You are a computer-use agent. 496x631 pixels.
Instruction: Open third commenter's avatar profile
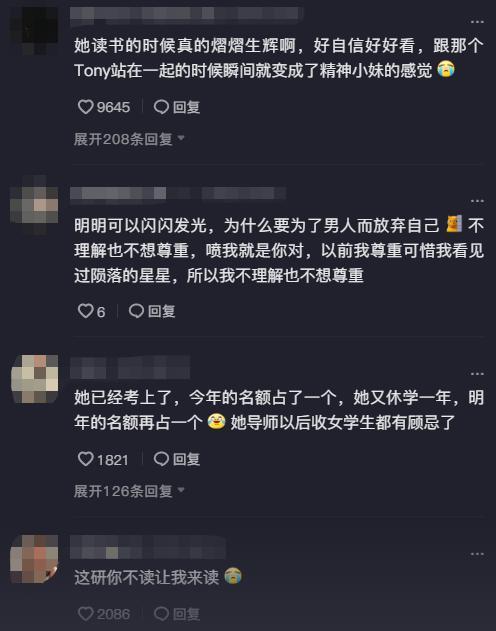[34, 379]
